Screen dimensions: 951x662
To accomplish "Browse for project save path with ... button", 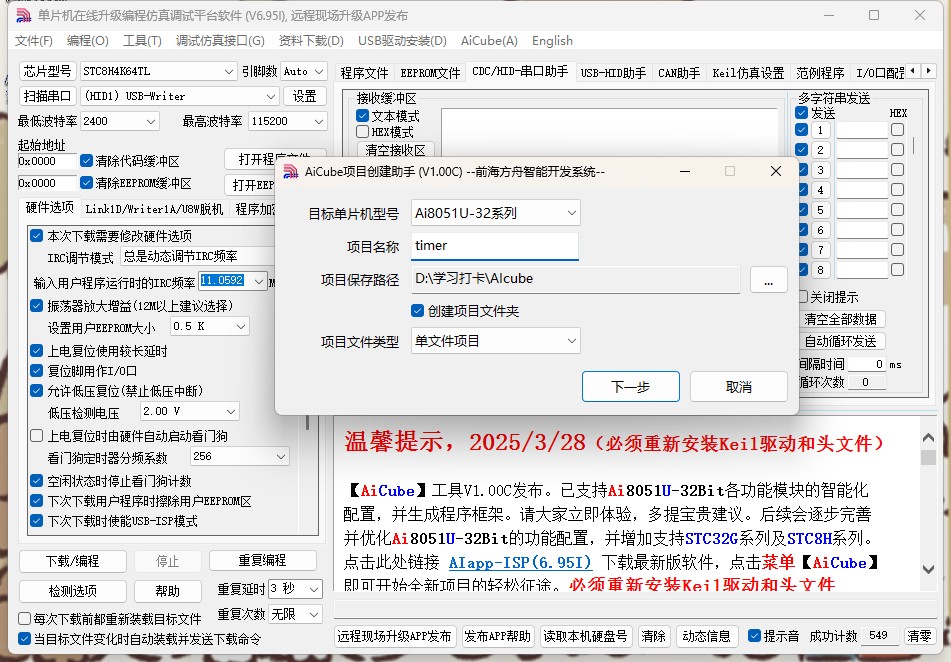I will [768, 280].
